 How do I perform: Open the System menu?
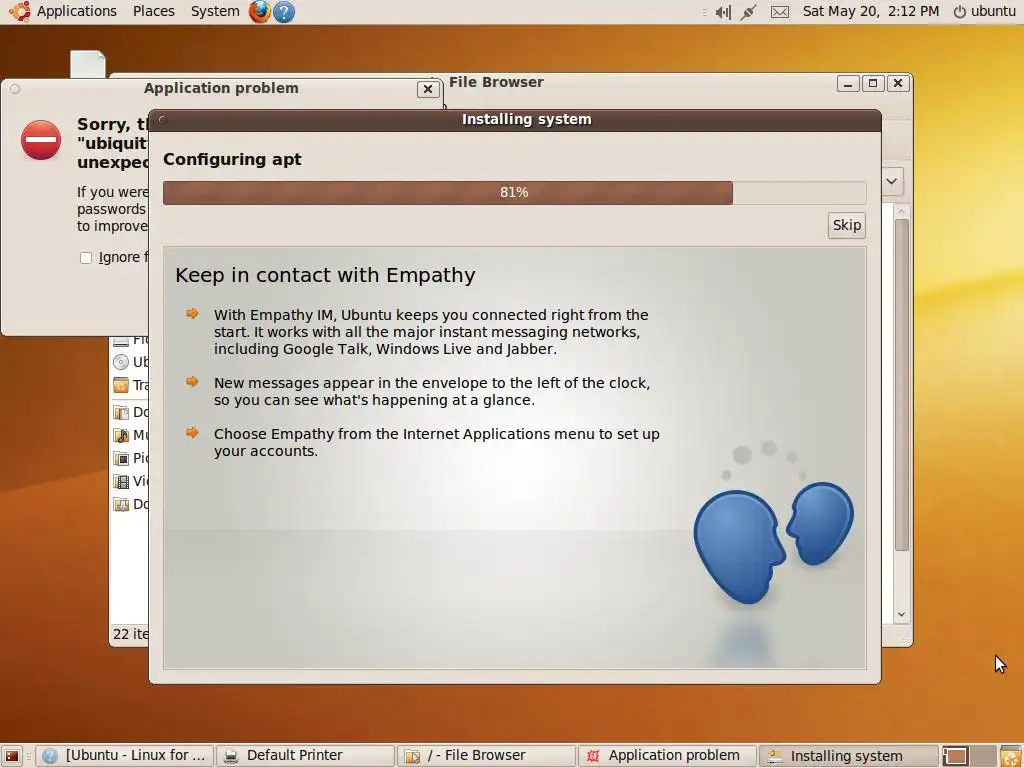pos(215,11)
